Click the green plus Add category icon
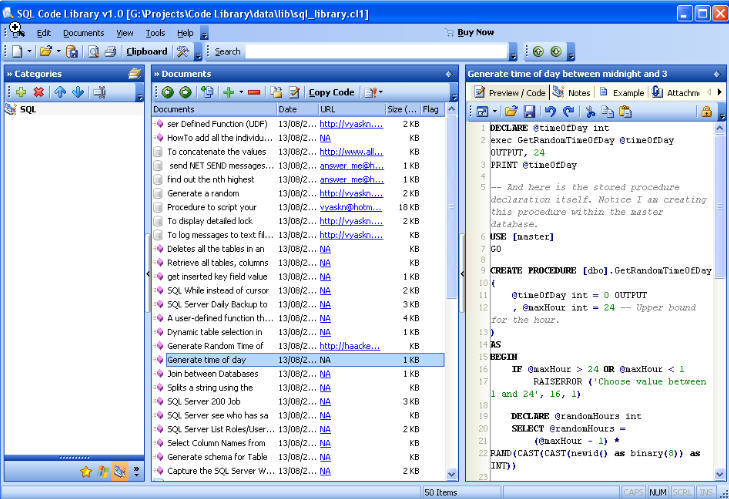Image resolution: width=729 pixels, height=499 pixels. (21, 92)
